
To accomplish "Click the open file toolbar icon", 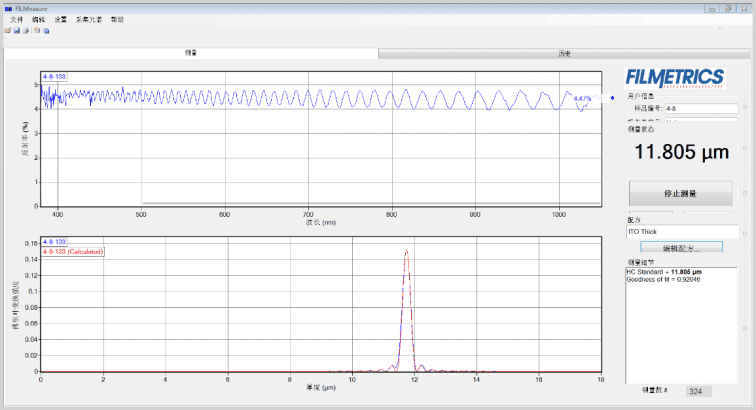I will (8, 30).
